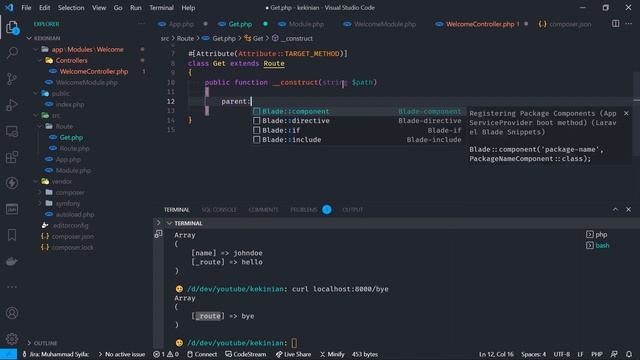Open remote window indicator in status bar
The width and height of the screenshot is (640, 360).
point(9,354)
